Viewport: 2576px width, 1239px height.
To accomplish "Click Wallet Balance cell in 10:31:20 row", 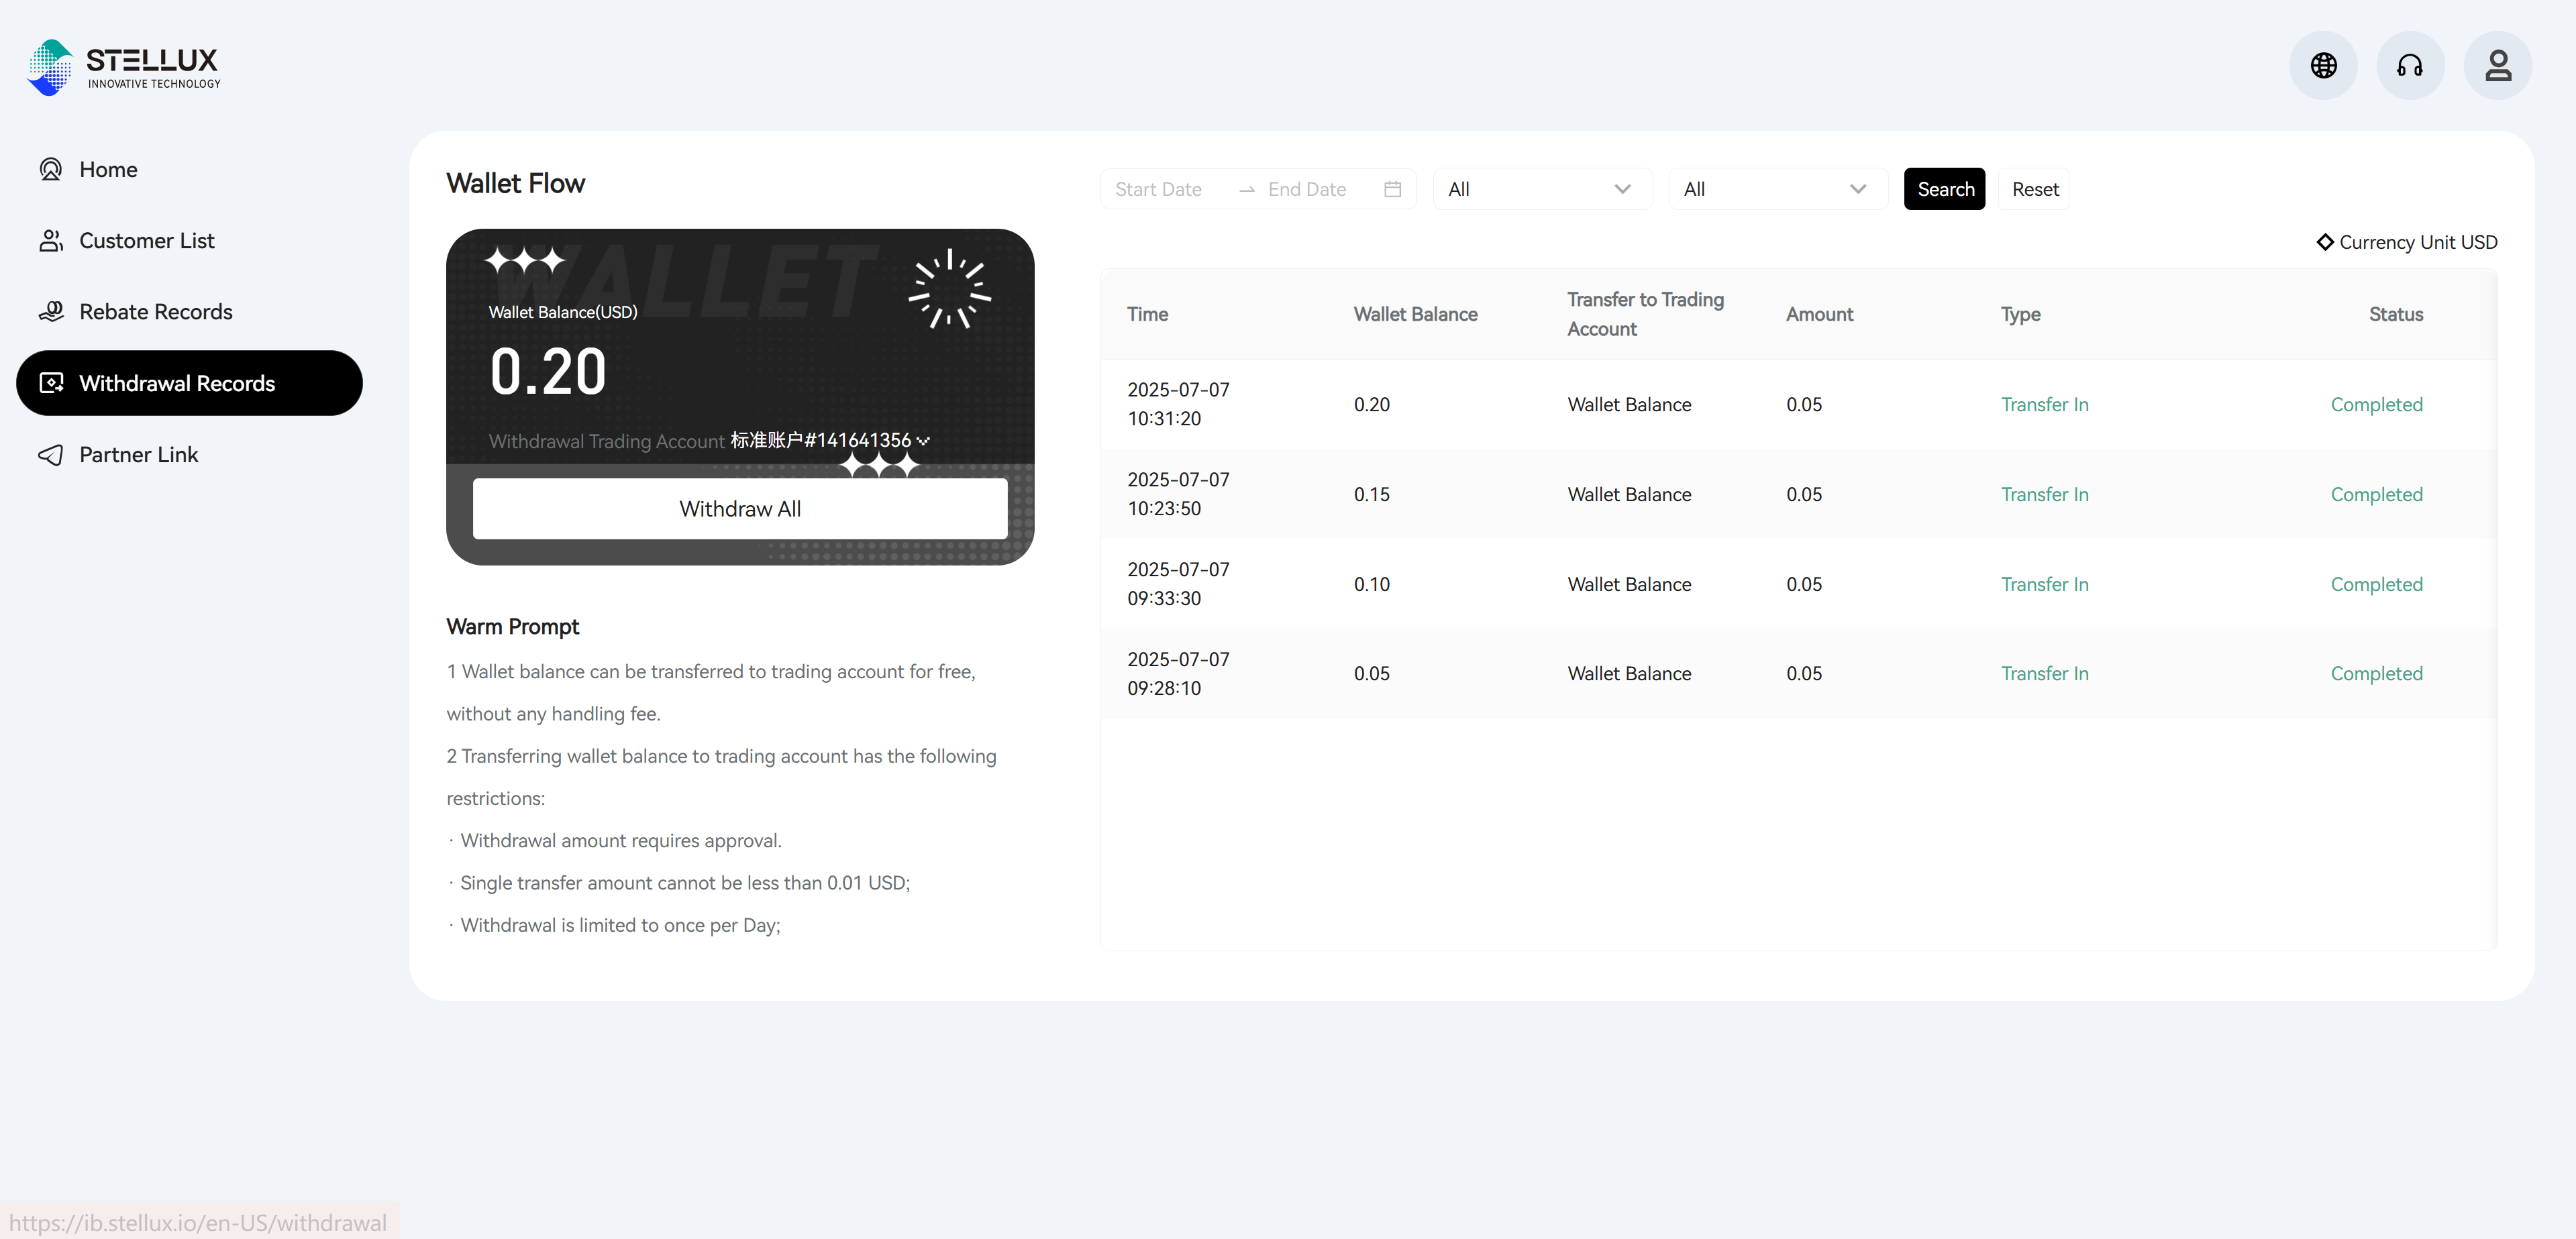I will (1629, 404).
